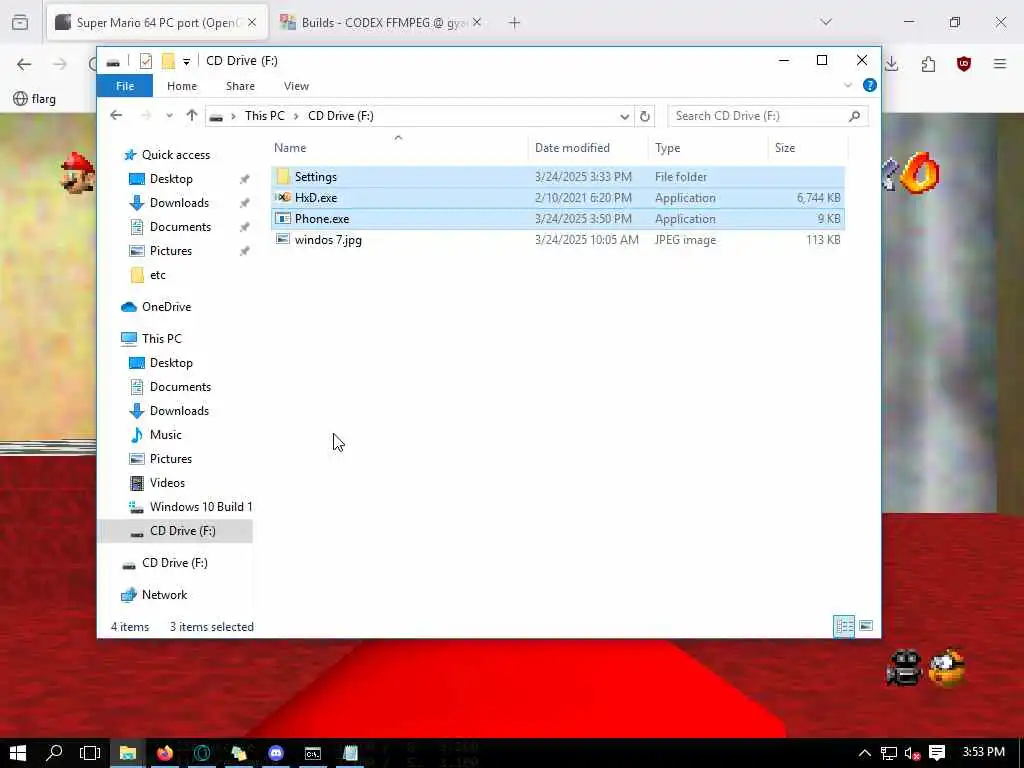1024x768 pixels.
Task: Switch to Builds - CODEX FFMPEG browser tab
Action: coord(381,23)
